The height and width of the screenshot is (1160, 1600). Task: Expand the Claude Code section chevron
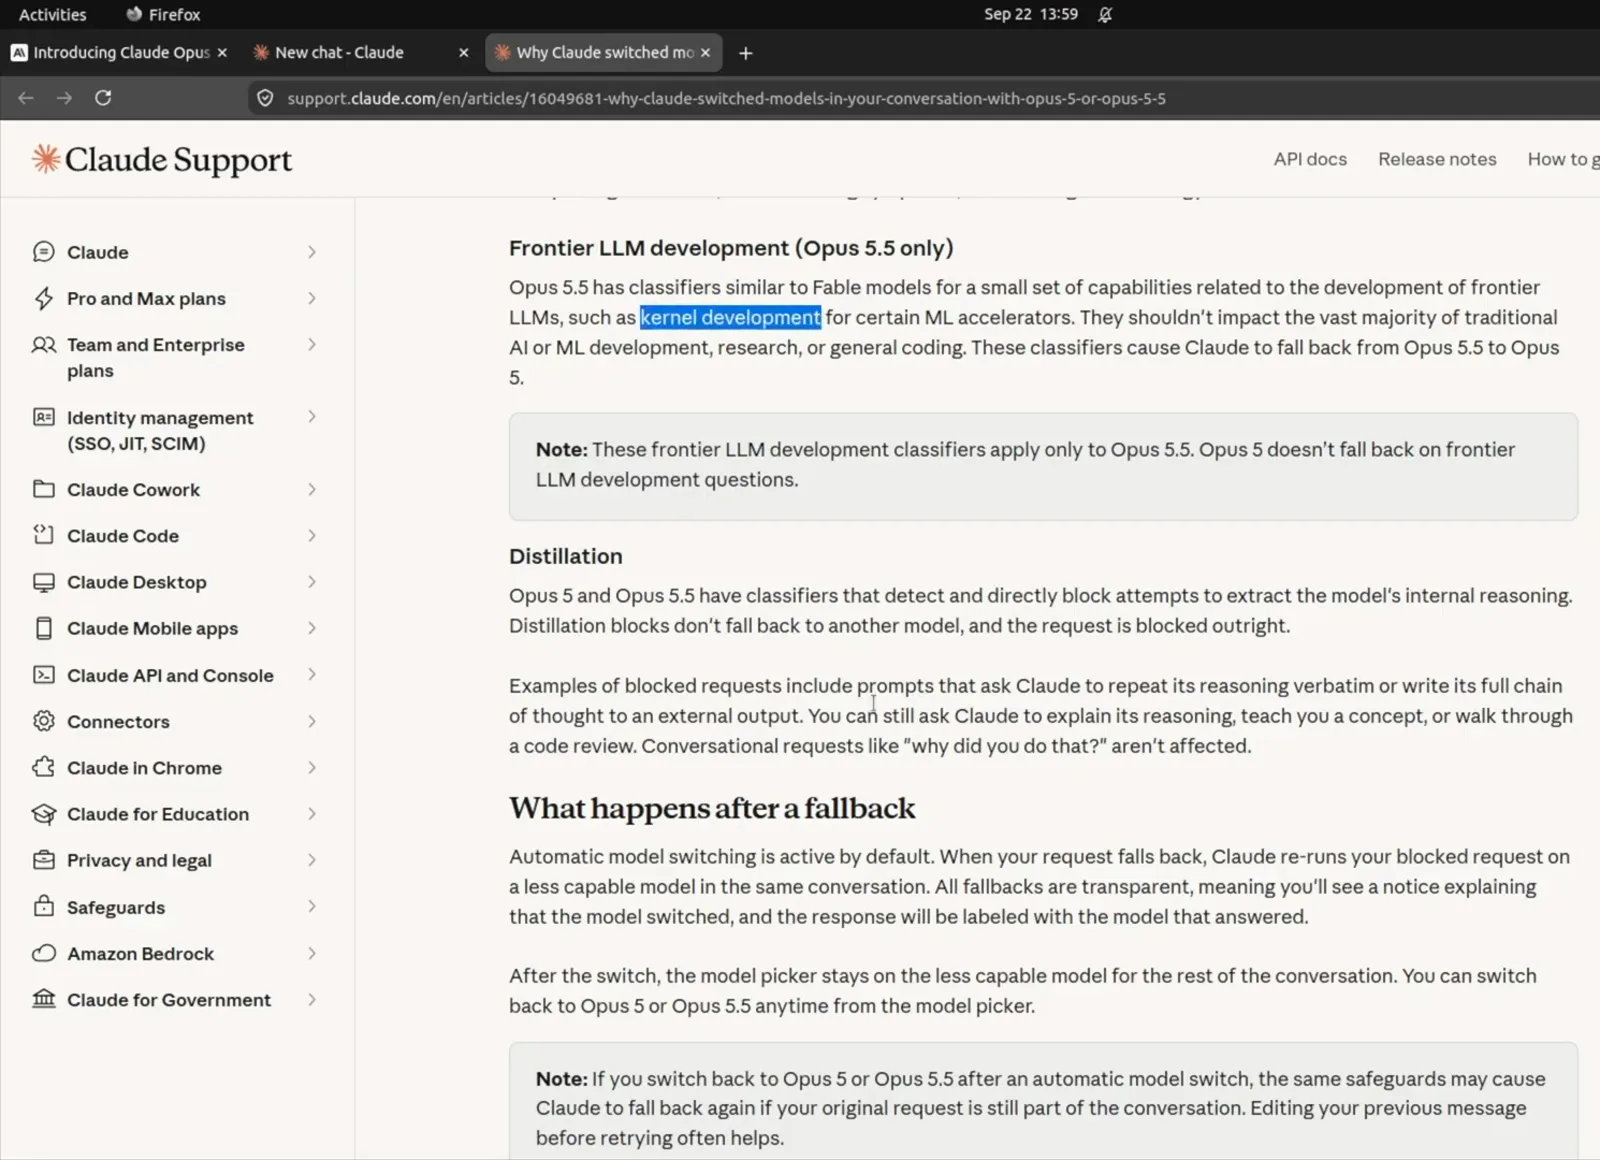tap(312, 535)
